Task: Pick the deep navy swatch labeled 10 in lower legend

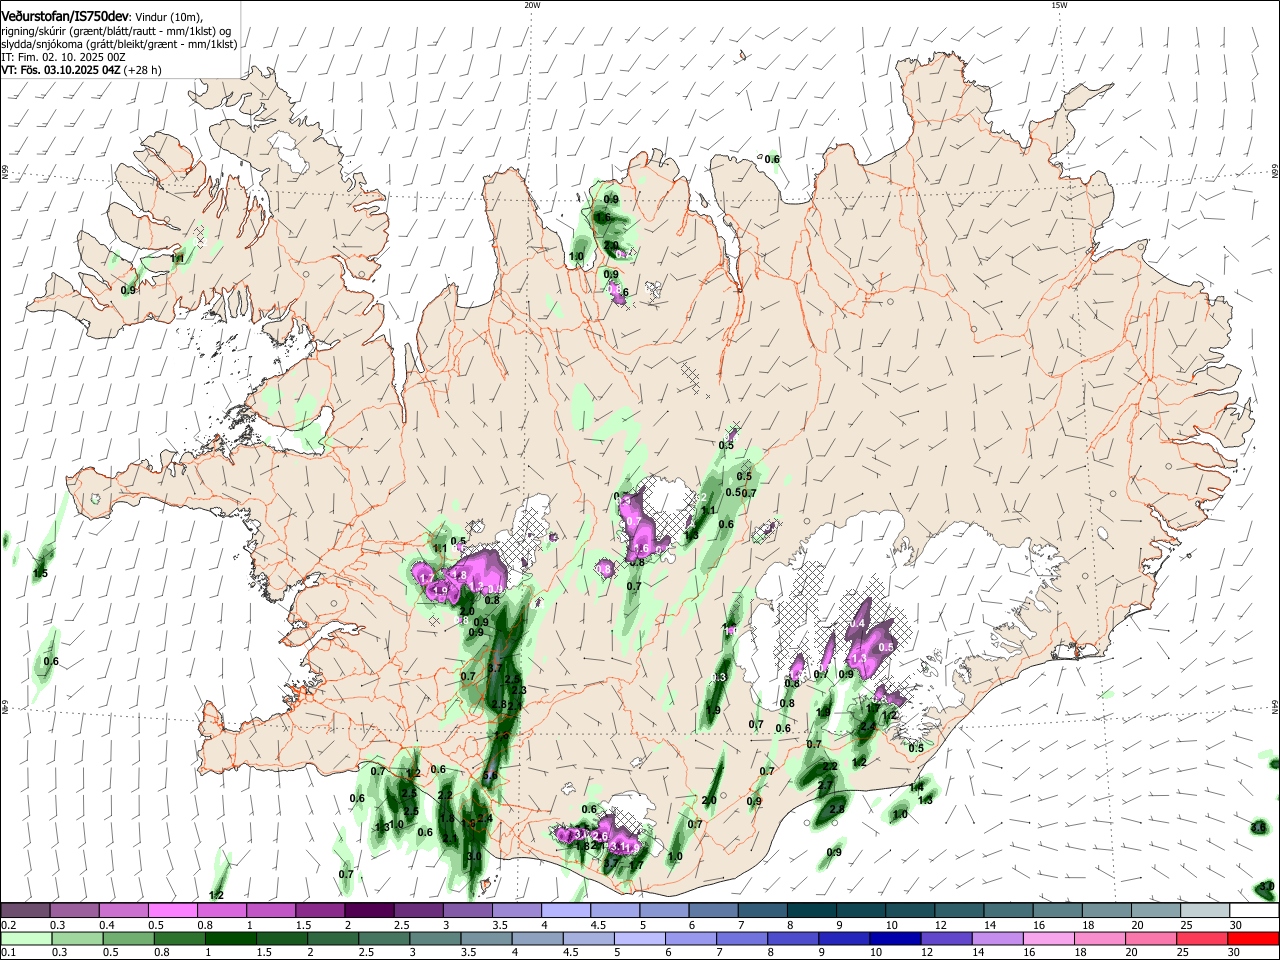Action: click(x=896, y=939)
